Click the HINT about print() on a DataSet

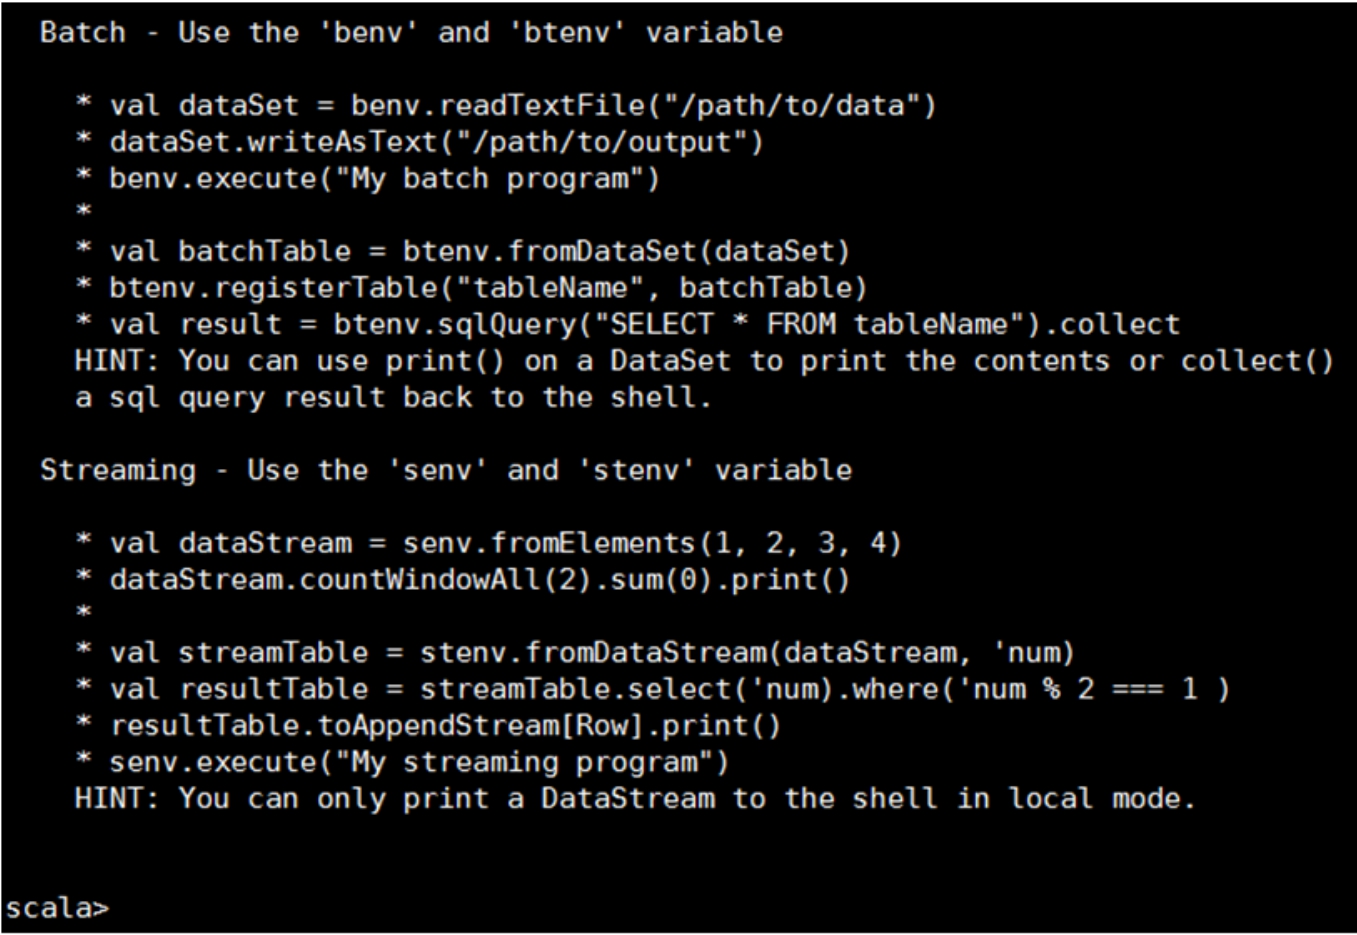pos(704,361)
